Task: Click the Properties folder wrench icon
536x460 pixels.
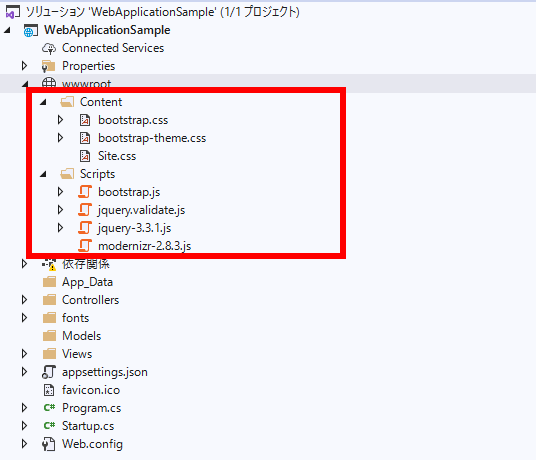Action: pos(49,66)
